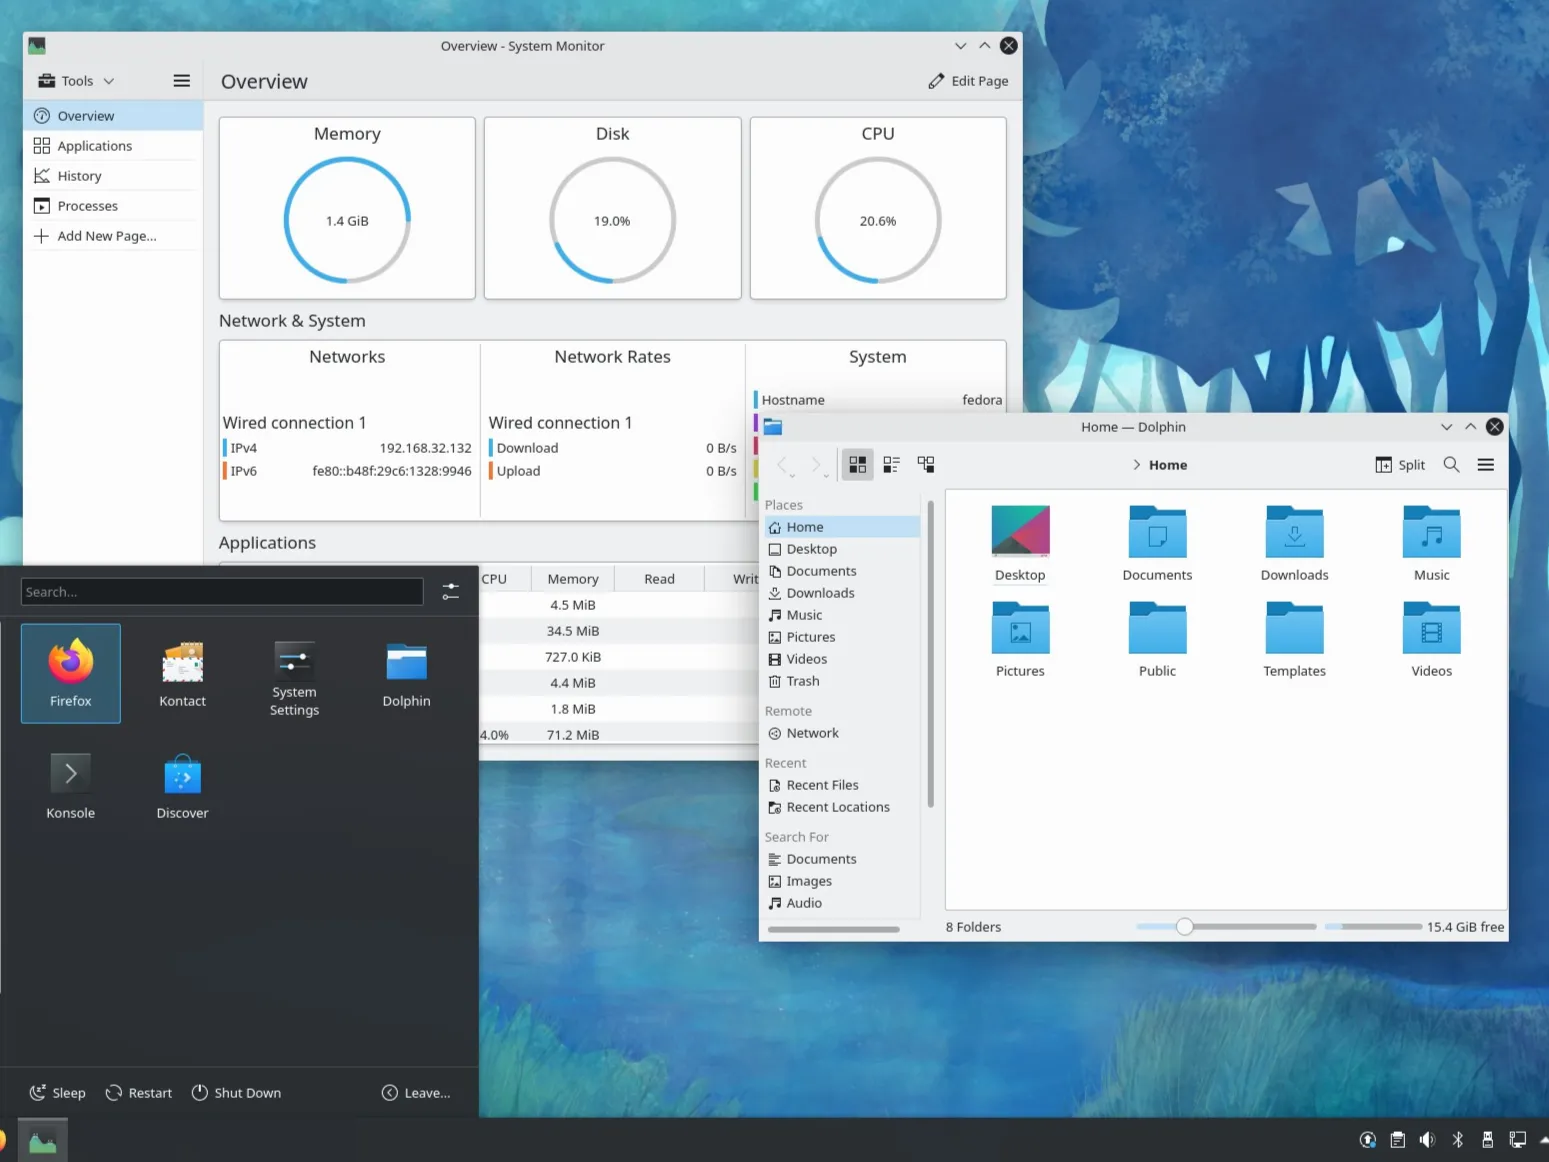
Task: Launch Firefox from the application launcher
Action: click(x=70, y=672)
